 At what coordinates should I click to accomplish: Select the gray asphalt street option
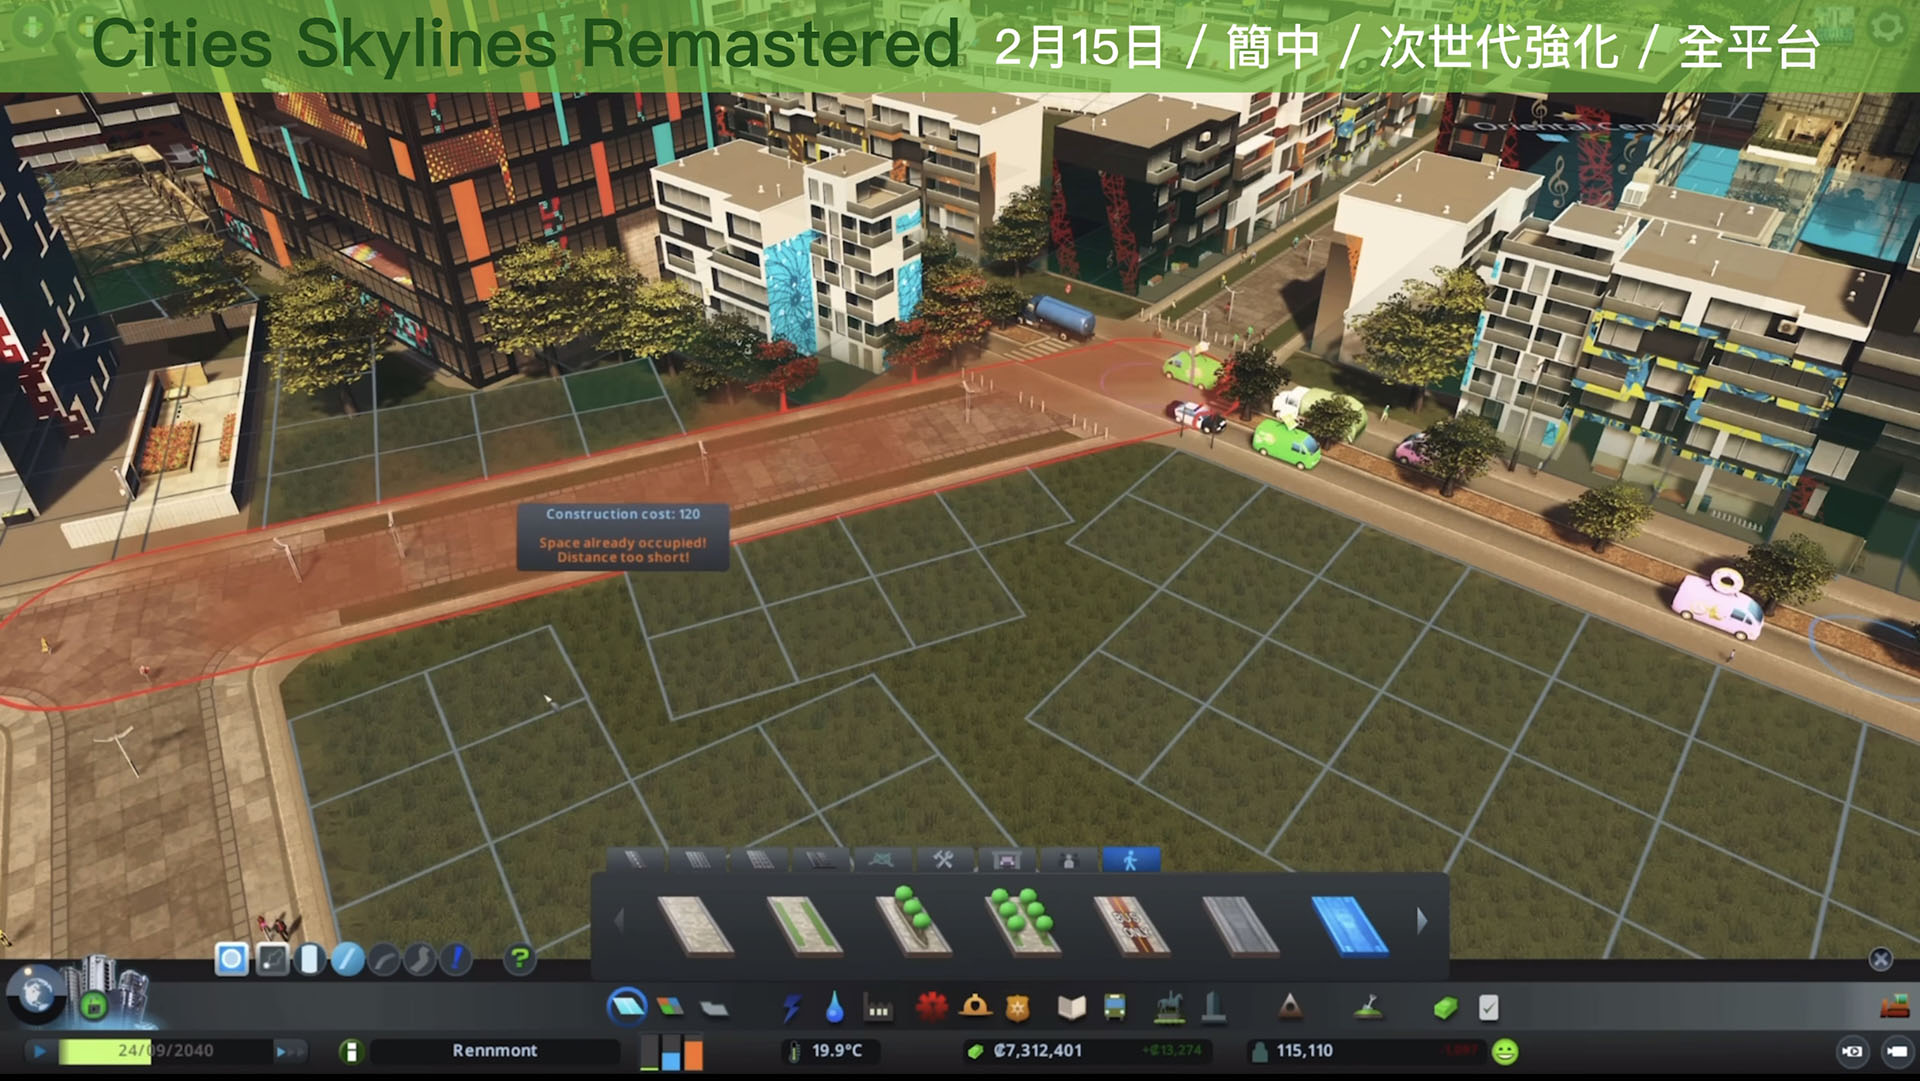coord(1241,925)
